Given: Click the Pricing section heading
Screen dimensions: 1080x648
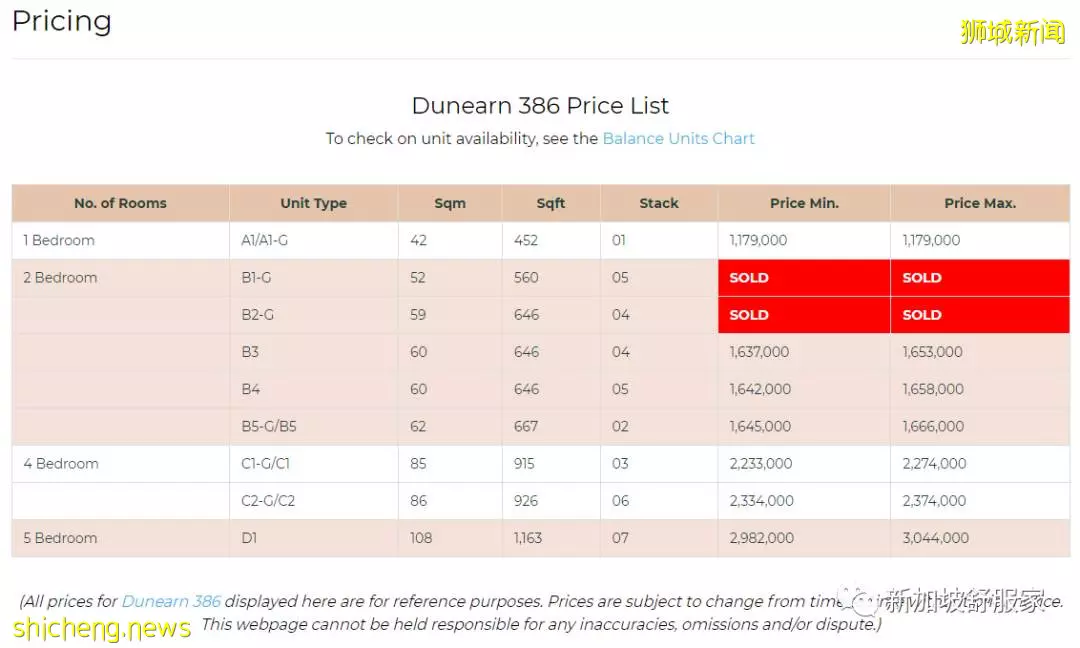Looking at the screenshot, I should (x=61, y=21).
